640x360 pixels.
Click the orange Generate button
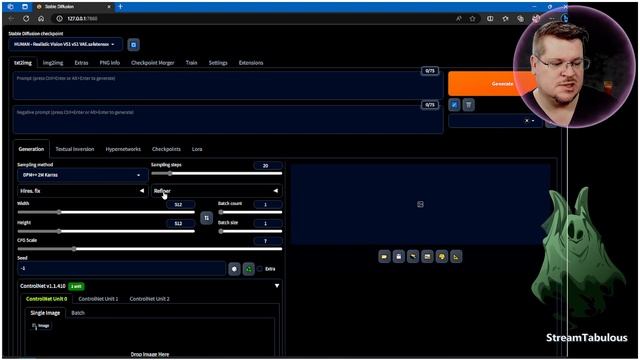coord(493,84)
